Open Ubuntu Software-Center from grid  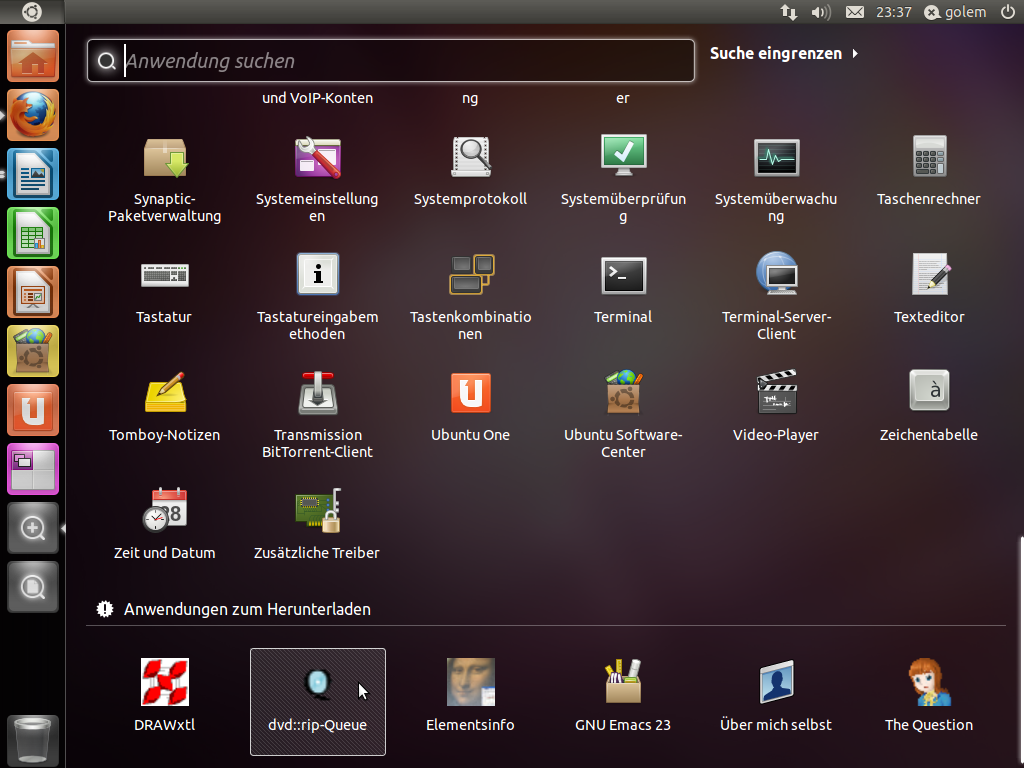623,394
